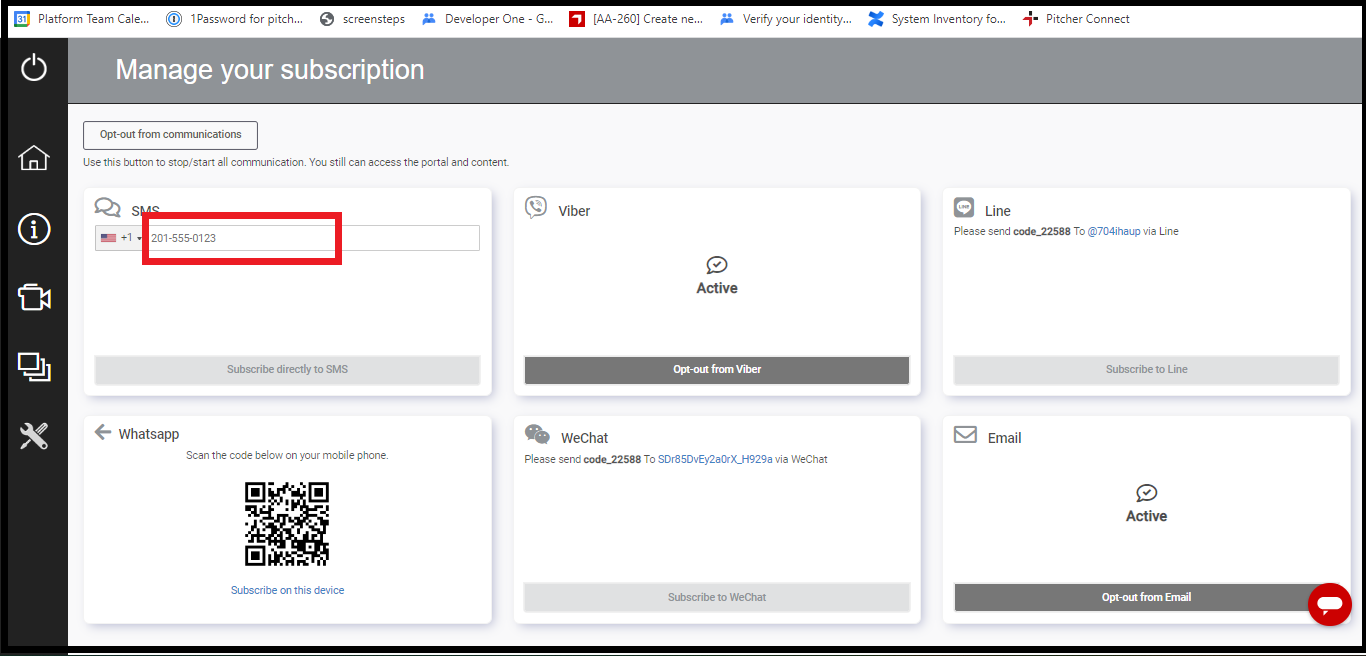The height and width of the screenshot is (656, 1366).
Task: Click the back arrow beside Whatsapp
Action: click(102, 432)
